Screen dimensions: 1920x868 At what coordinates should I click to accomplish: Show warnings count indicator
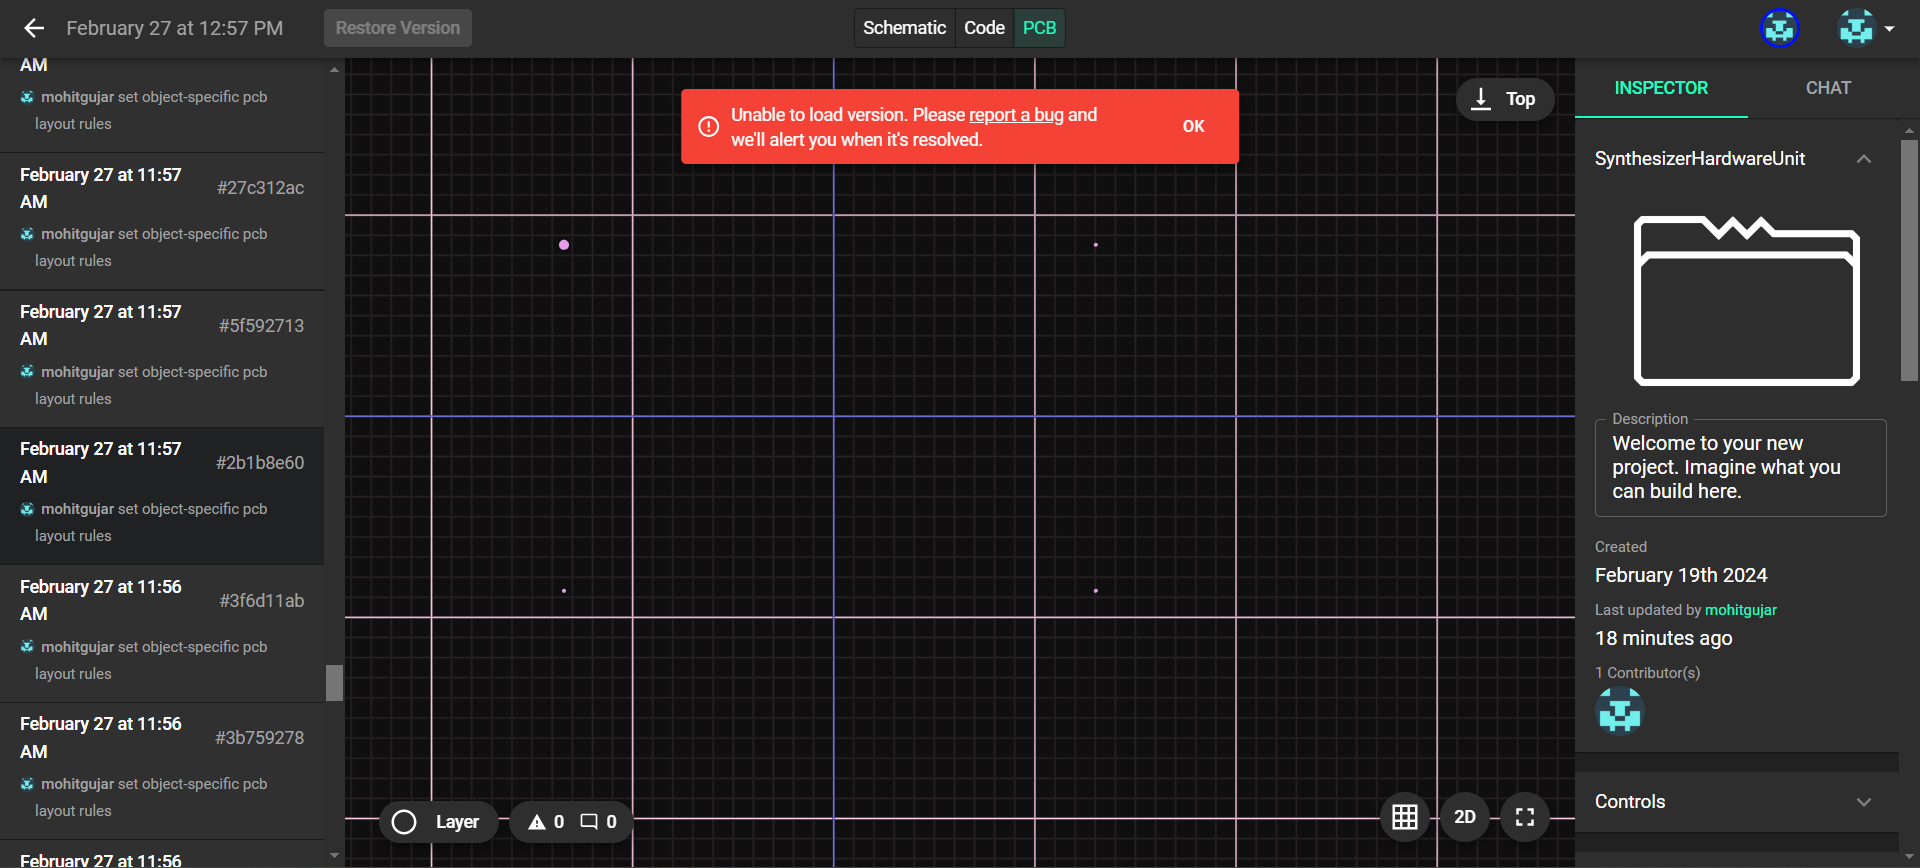pos(546,822)
